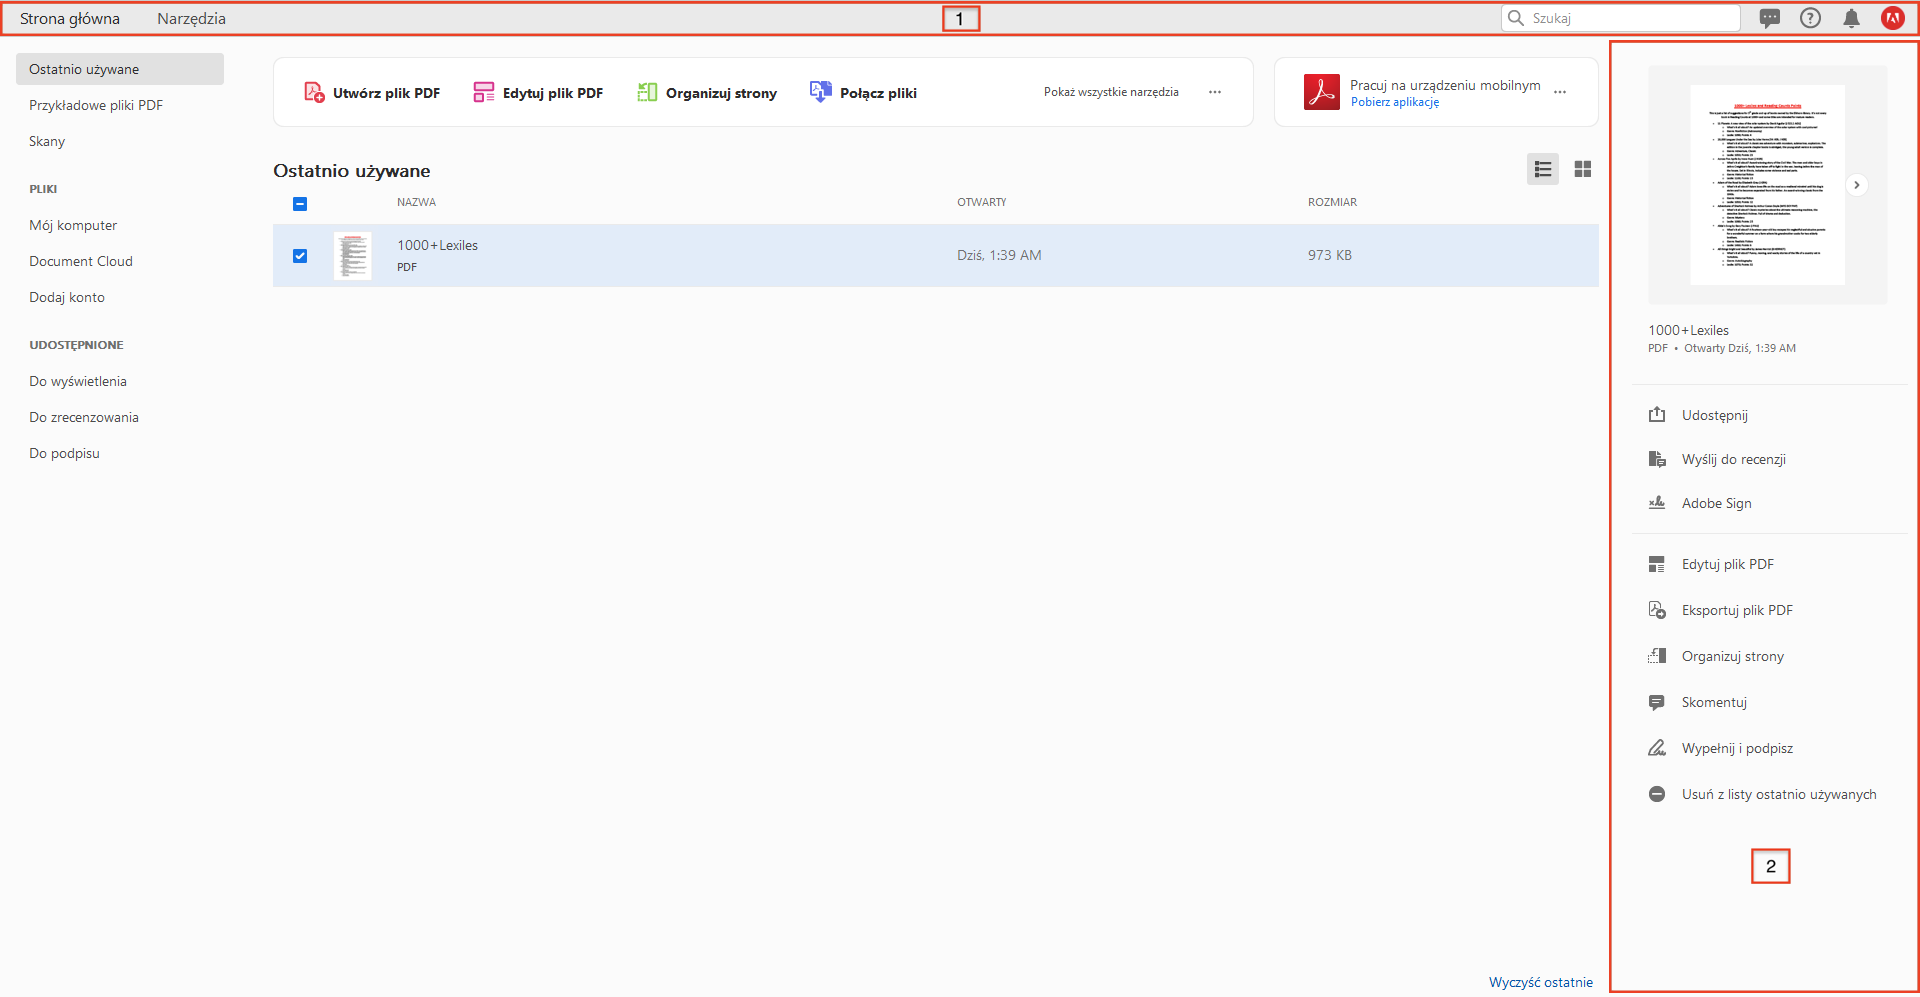Open the Narzędzia tab
This screenshot has width=1920, height=997.
coord(191,19)
